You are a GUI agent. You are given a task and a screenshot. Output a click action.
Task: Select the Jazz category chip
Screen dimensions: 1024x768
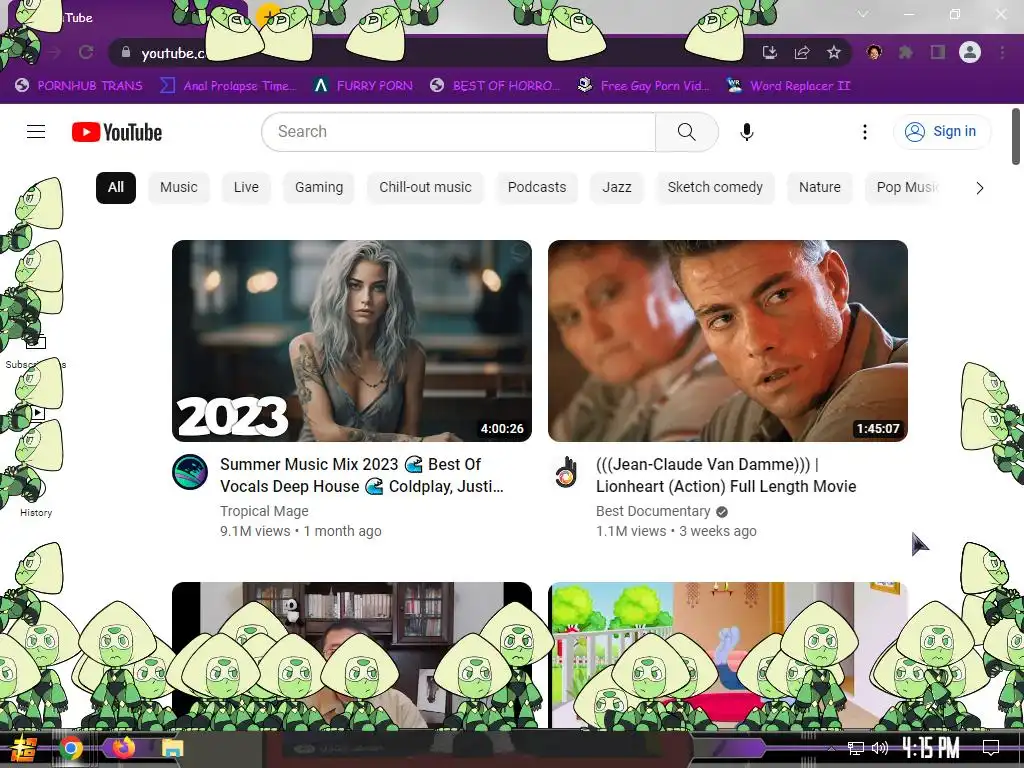616,187
